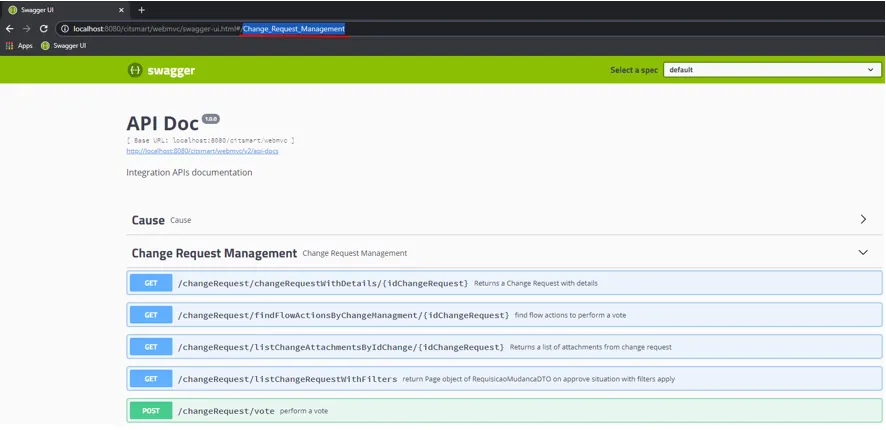Click the address bar URL field
The width and height of the screenshot is (886, 430).
469,29
